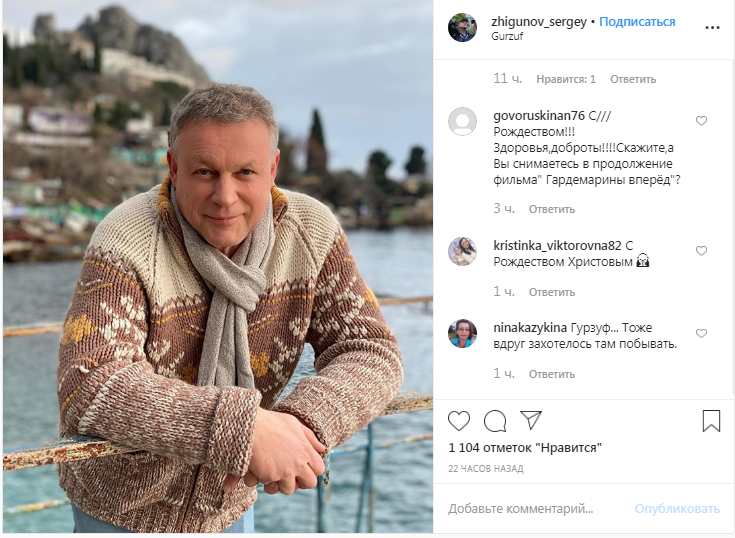
Task: Like kristinka_viktorovna82 comment with heart
Action: pyautogui.click(x=701, y=251)
